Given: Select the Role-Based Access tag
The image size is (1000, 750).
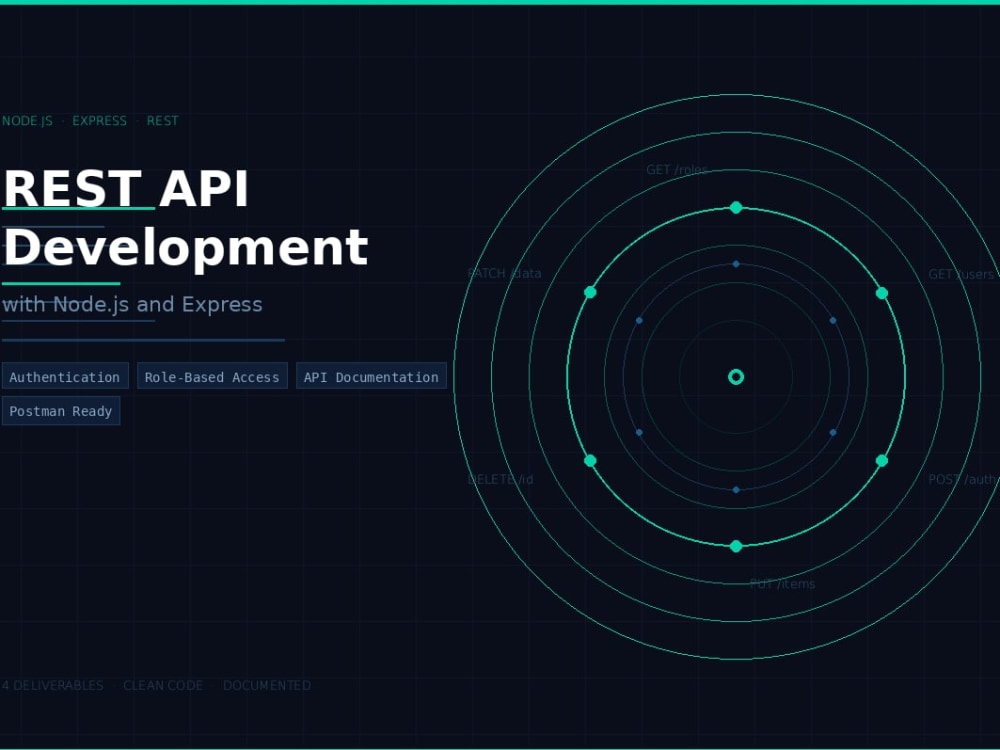Looking at the screenshot, I should tap(212, 376).
